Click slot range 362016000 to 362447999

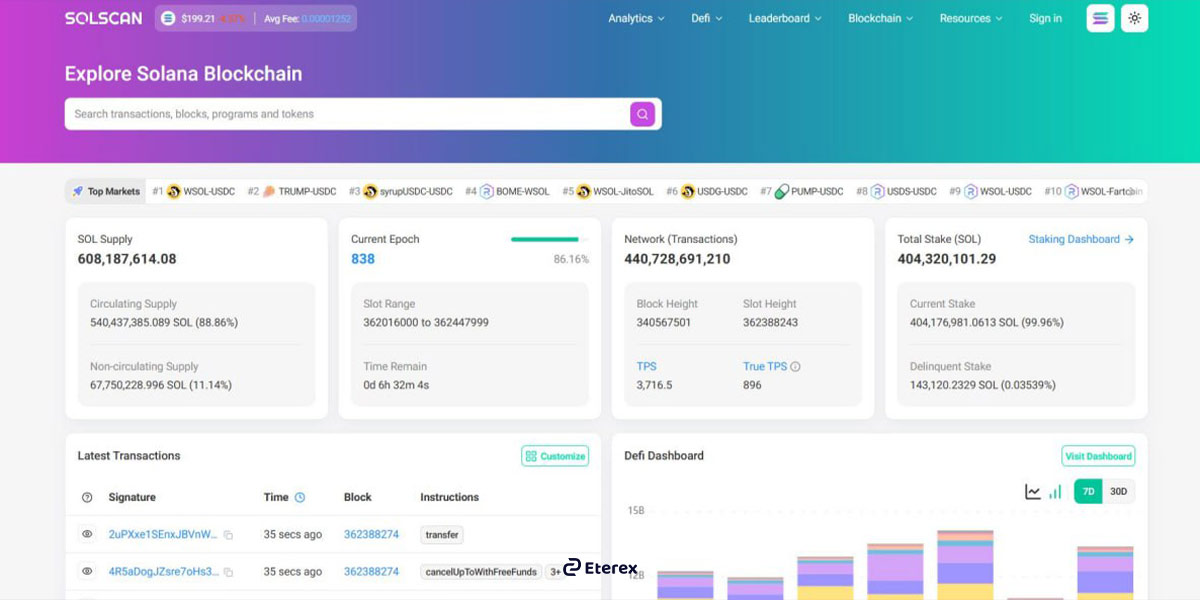tap(426, 322)
